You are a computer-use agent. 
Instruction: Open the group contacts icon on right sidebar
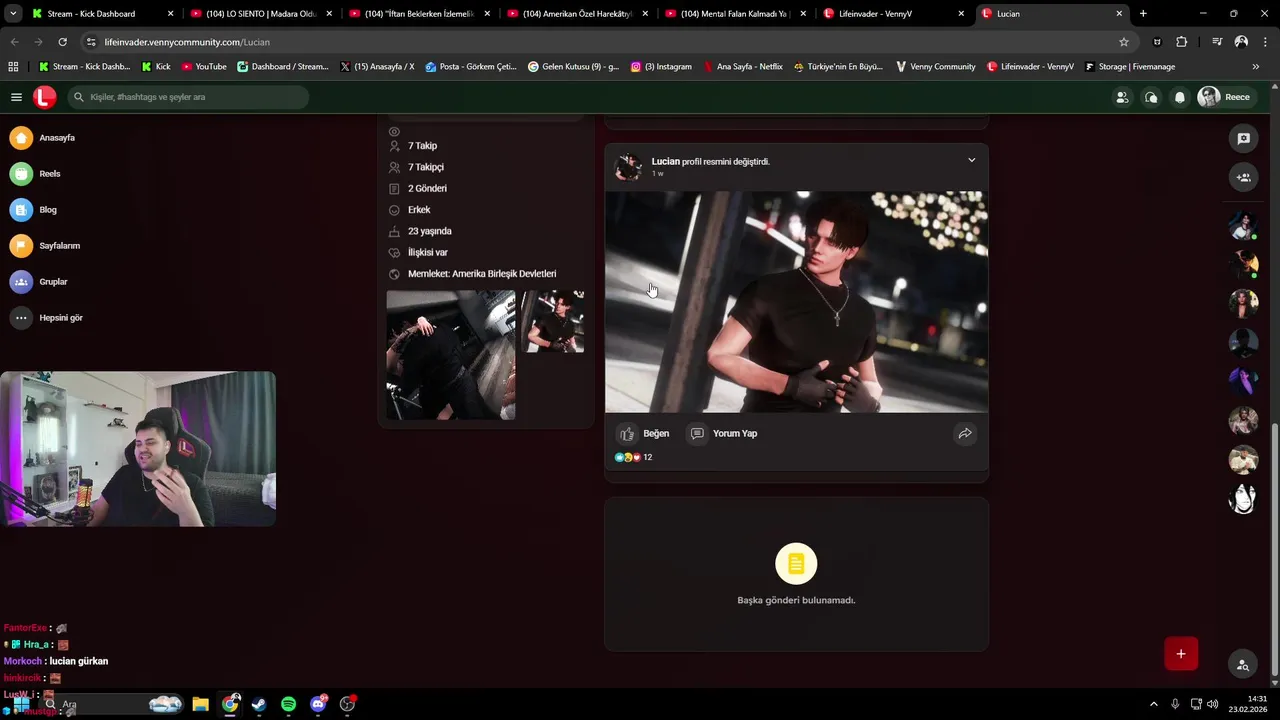[x=1243, y=177]
